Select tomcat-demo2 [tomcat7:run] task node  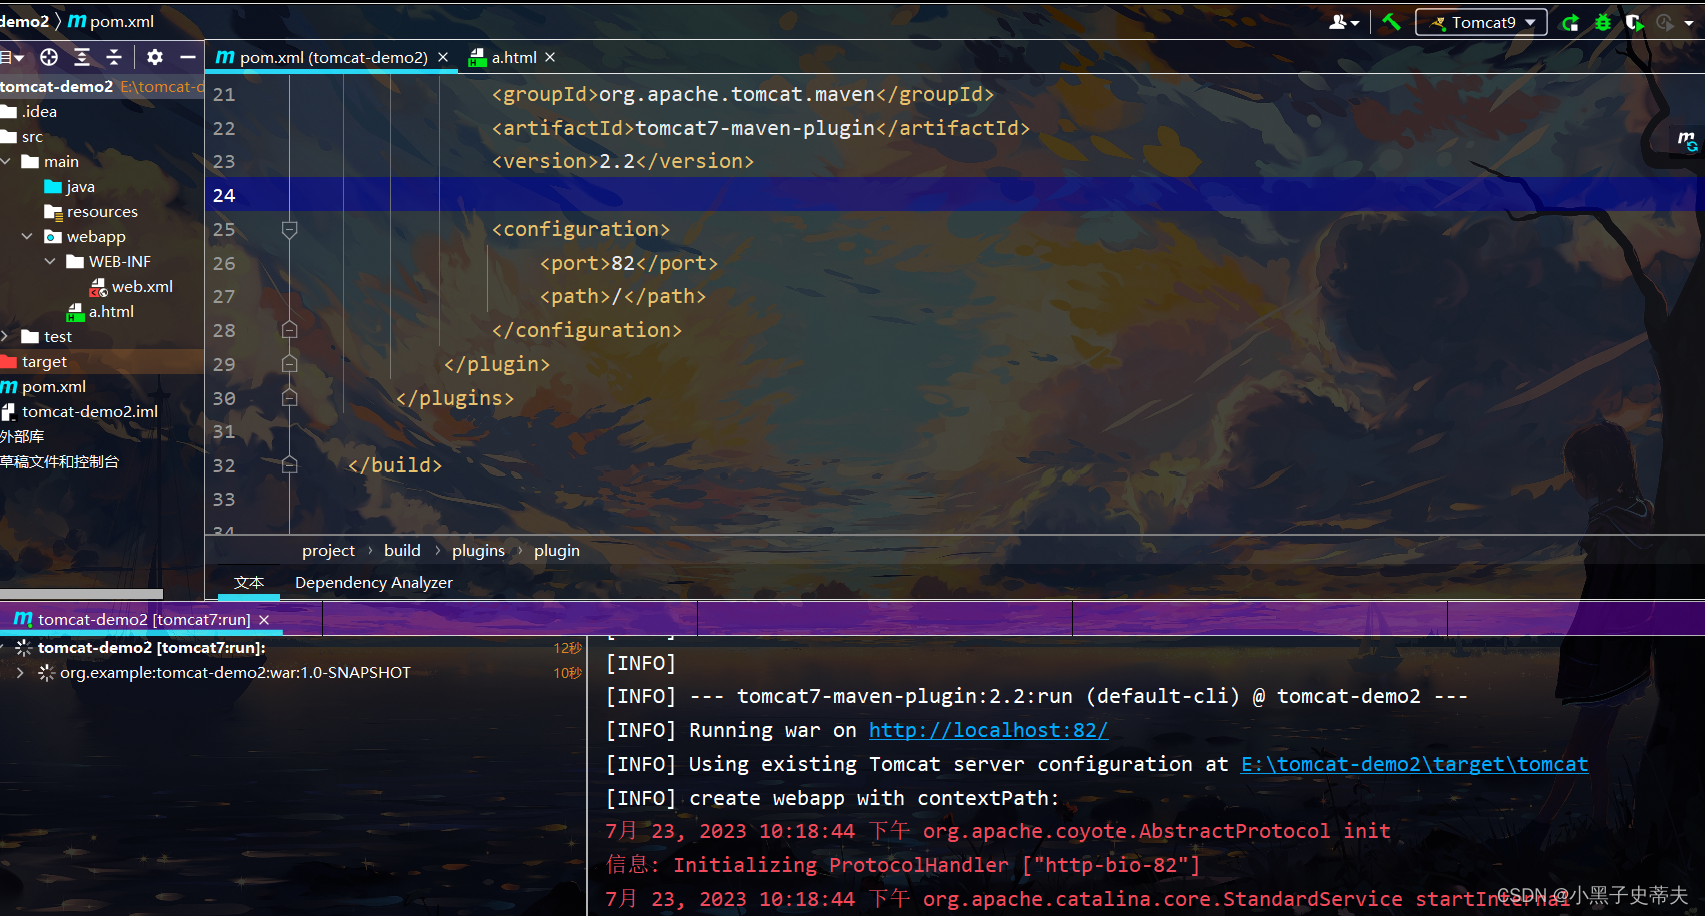coord(151,647)
